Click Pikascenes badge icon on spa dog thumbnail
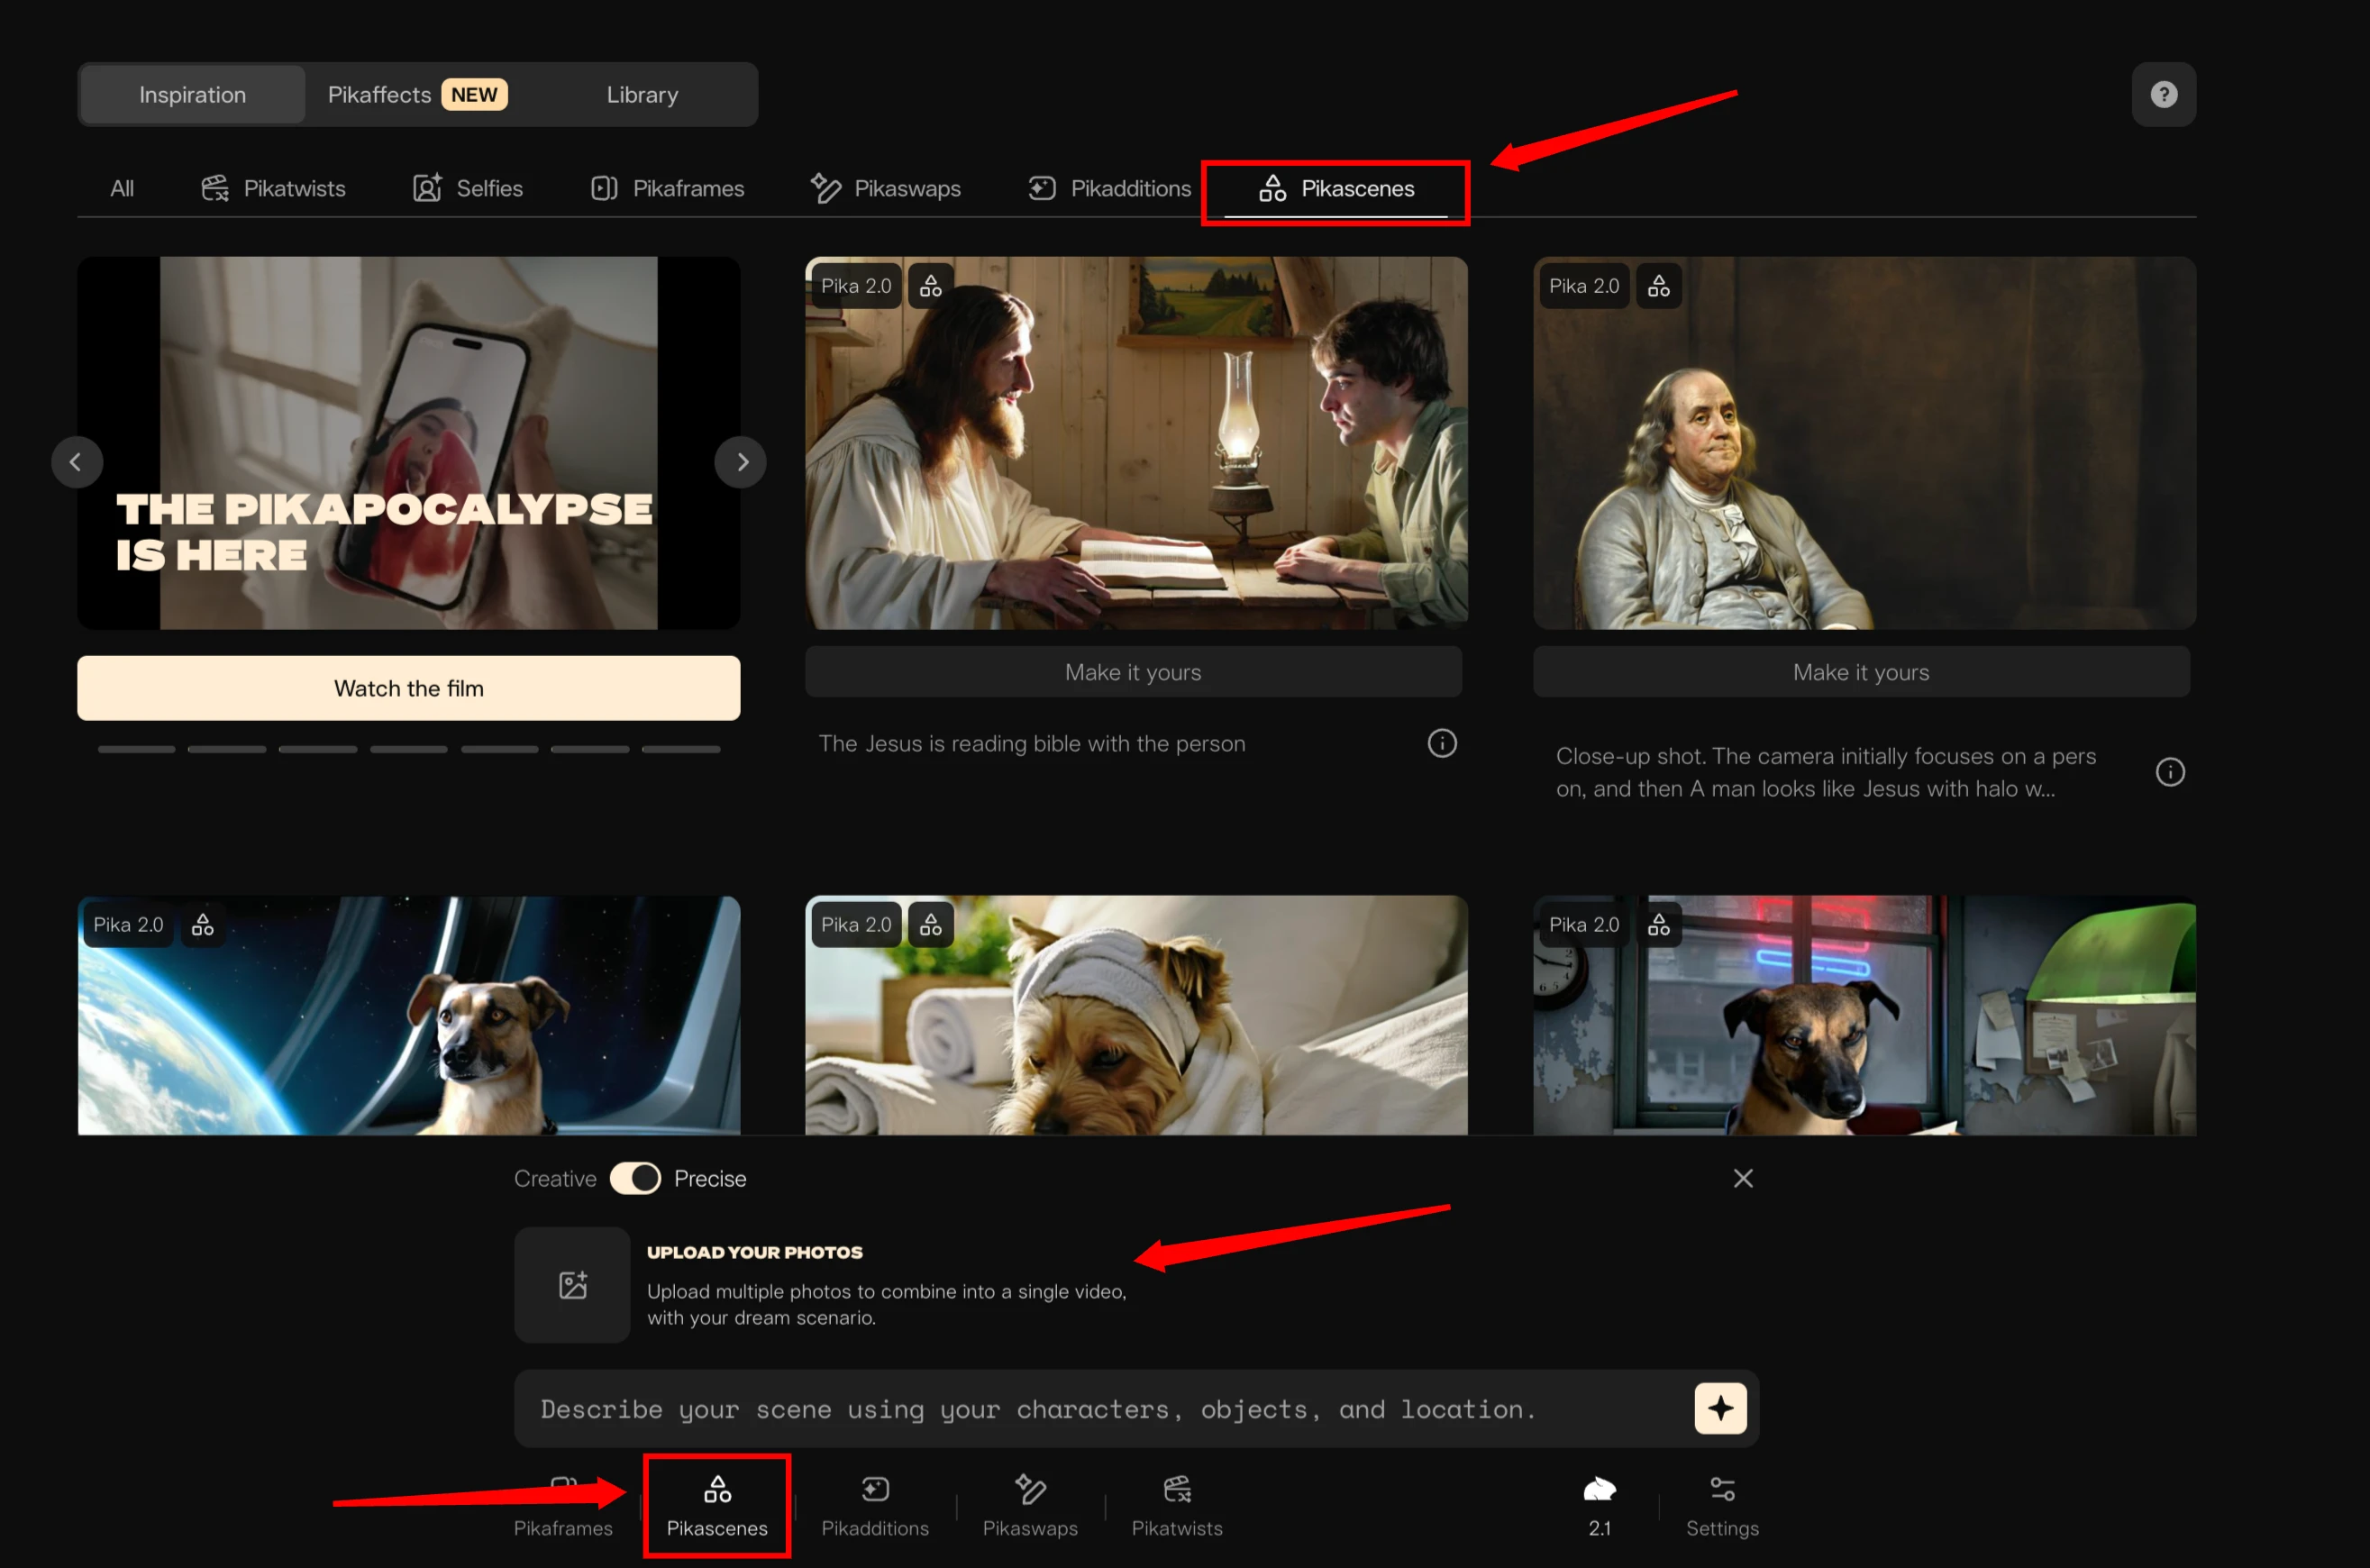 click(x=930, y=925)
